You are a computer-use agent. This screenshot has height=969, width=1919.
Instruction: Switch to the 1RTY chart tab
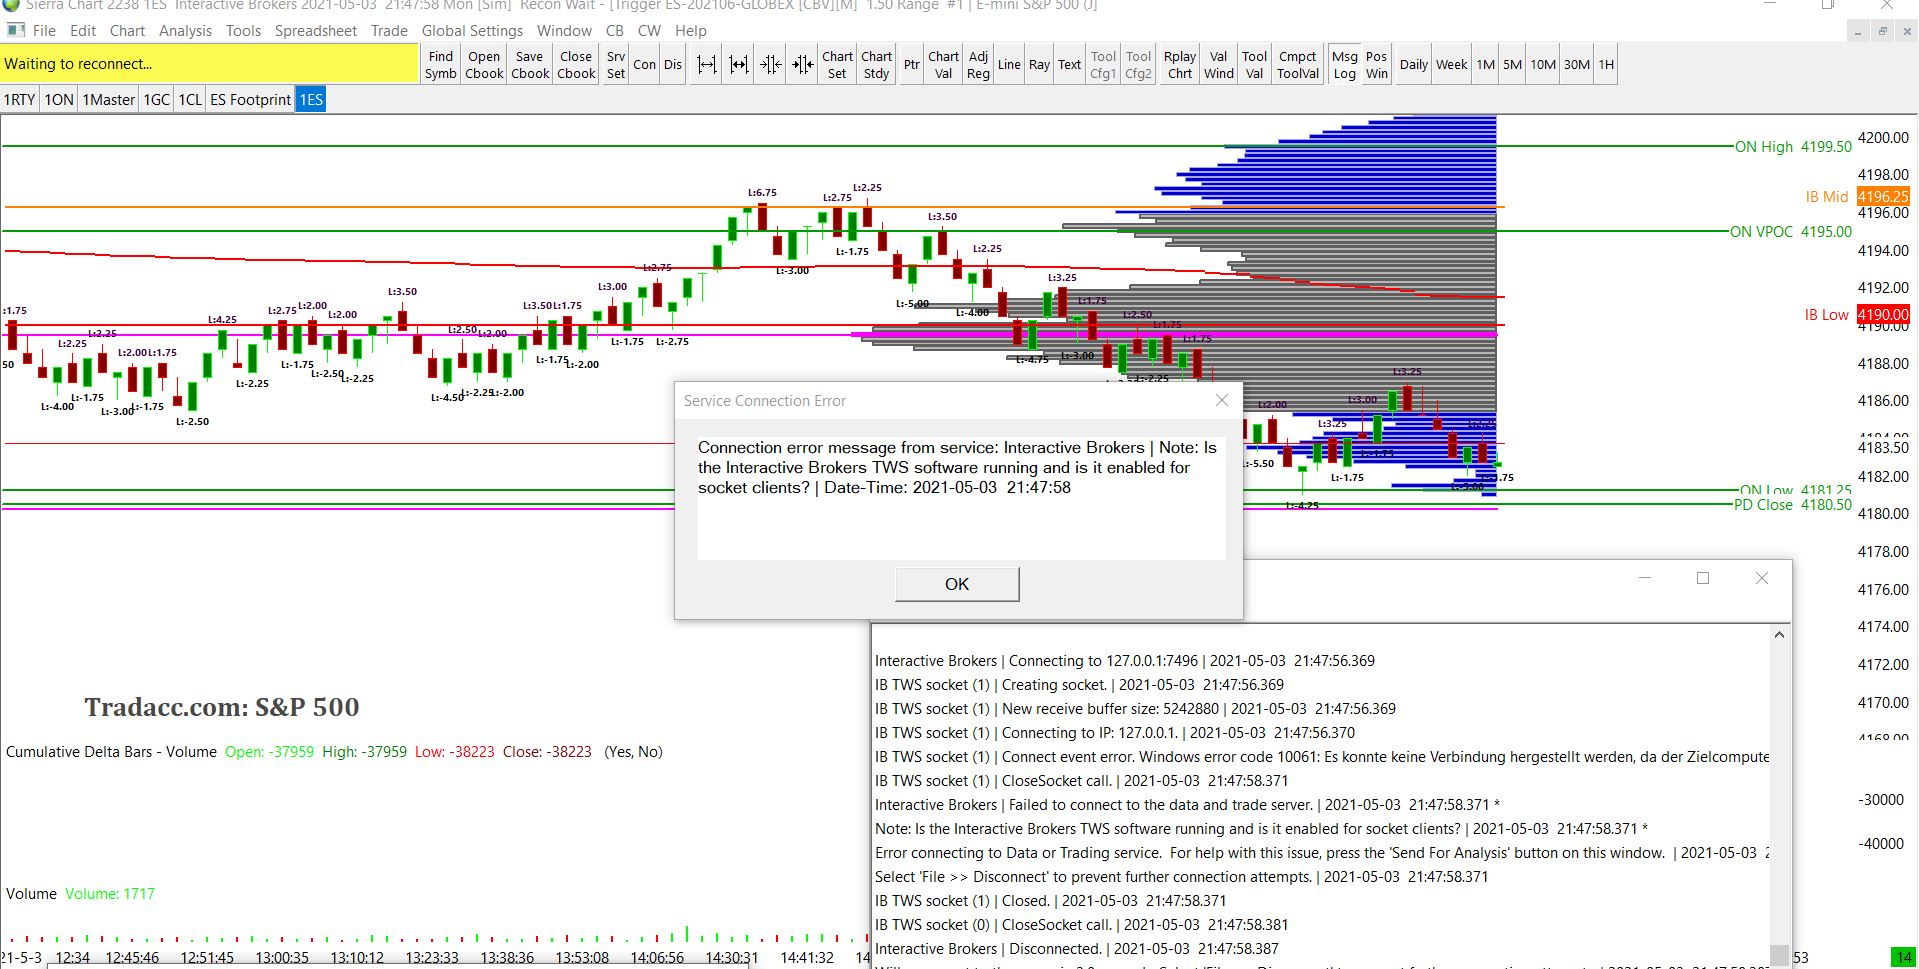(x=20, y=100)
